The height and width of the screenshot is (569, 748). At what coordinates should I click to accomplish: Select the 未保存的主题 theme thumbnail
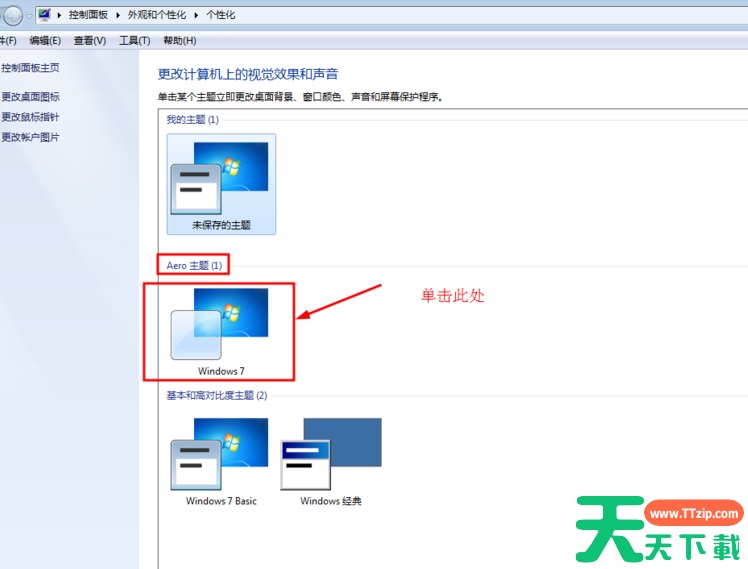[221, 184]
